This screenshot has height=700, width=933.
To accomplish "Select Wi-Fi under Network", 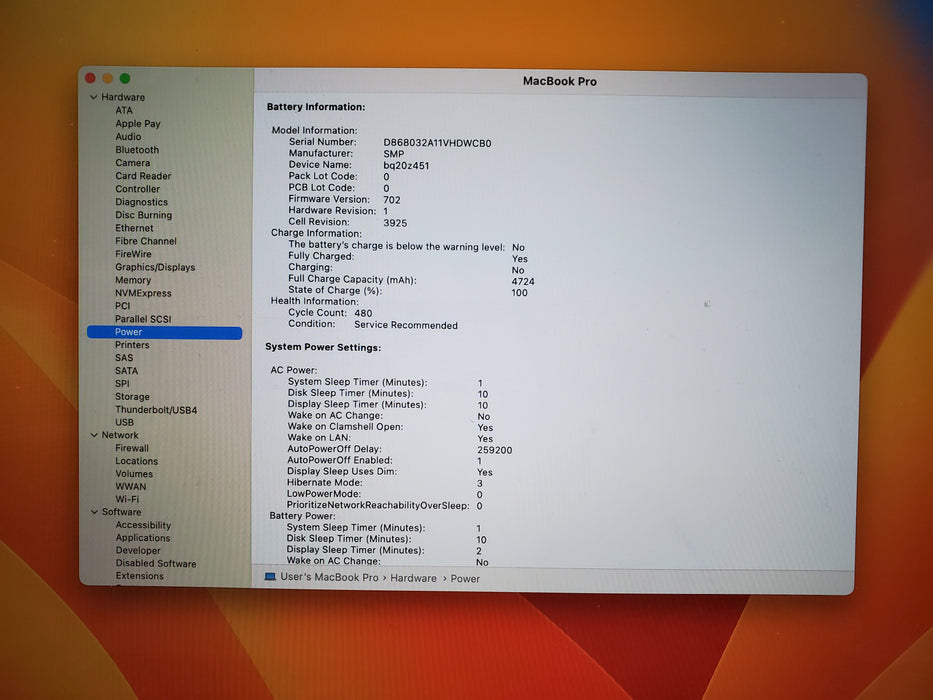I will click(127, 499).
